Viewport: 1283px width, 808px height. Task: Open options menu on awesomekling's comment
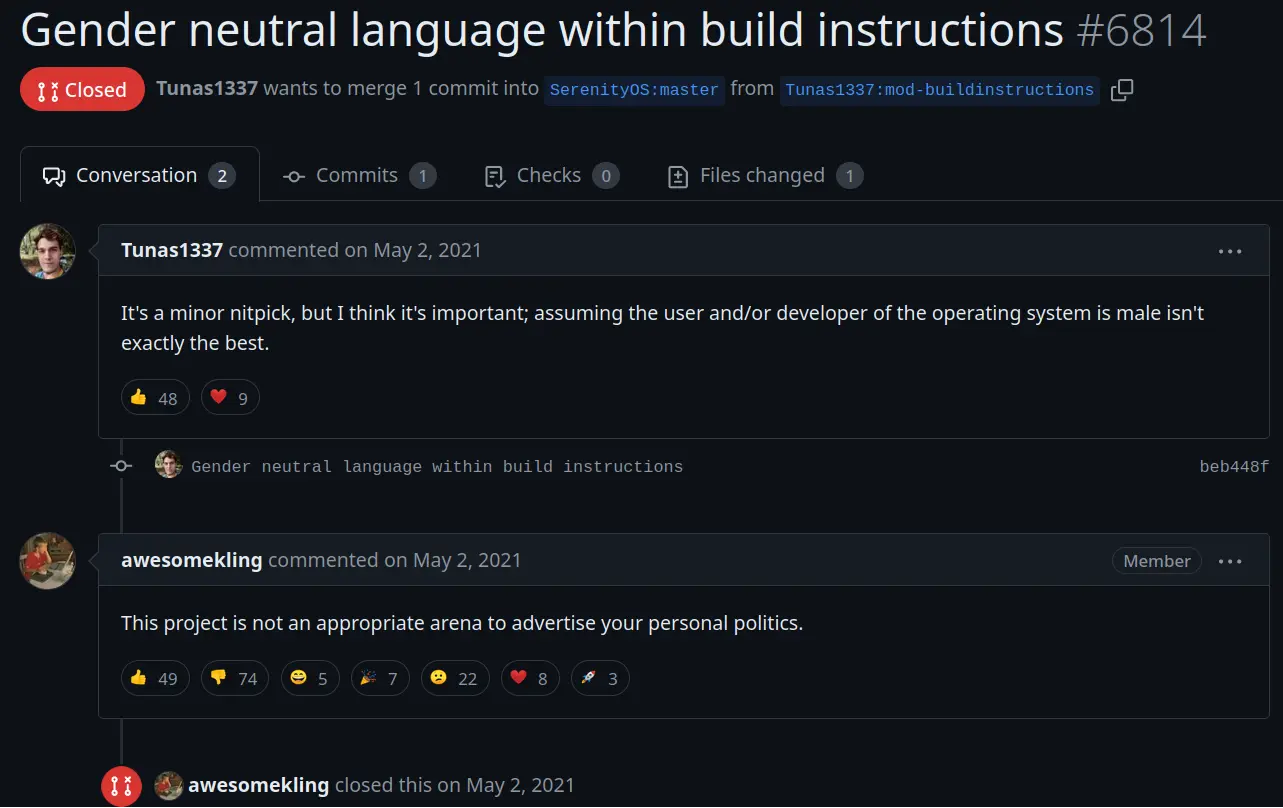pyautogui.click(x=1230, y=561)
